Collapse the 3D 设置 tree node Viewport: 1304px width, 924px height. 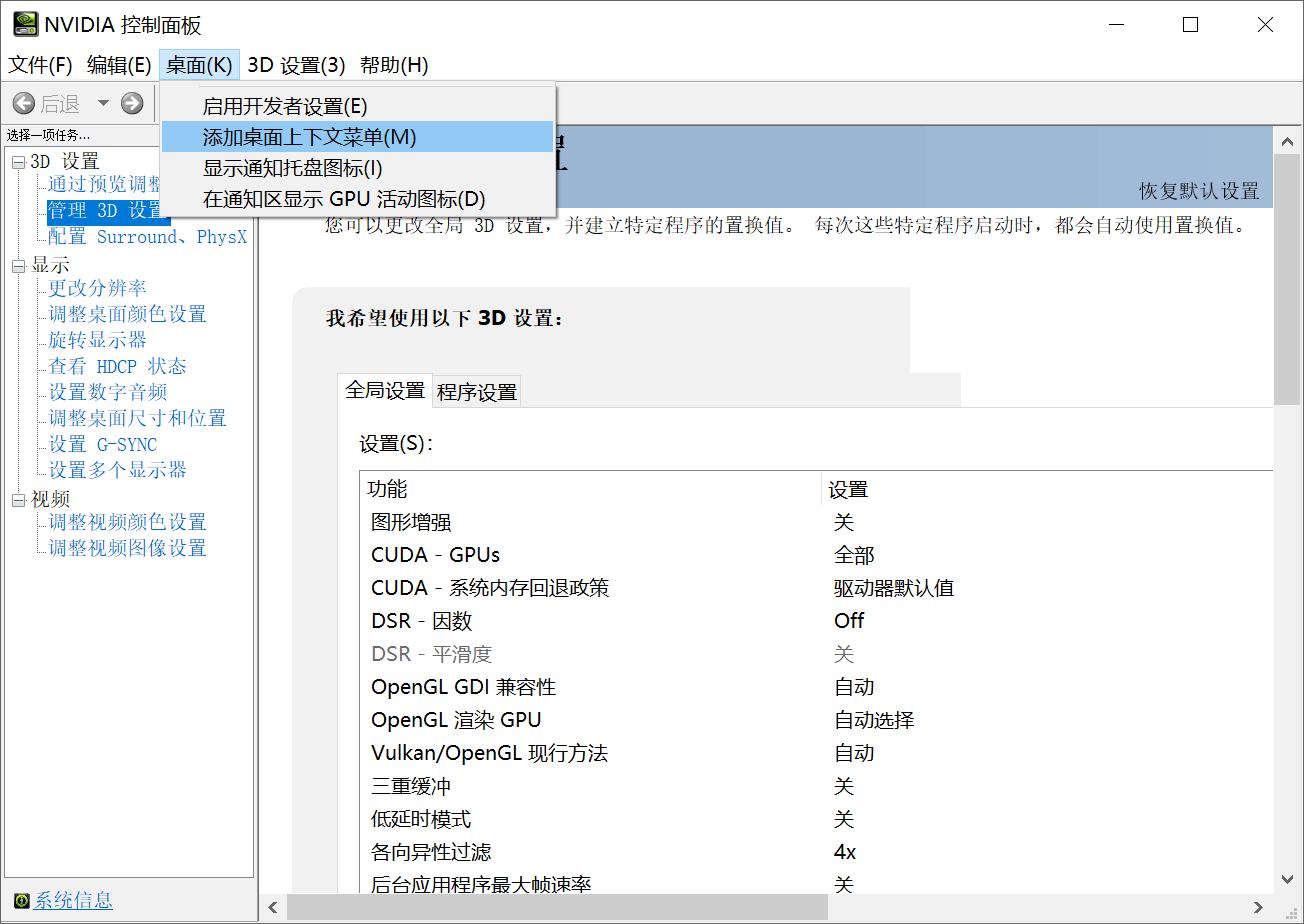coord(18,162)
